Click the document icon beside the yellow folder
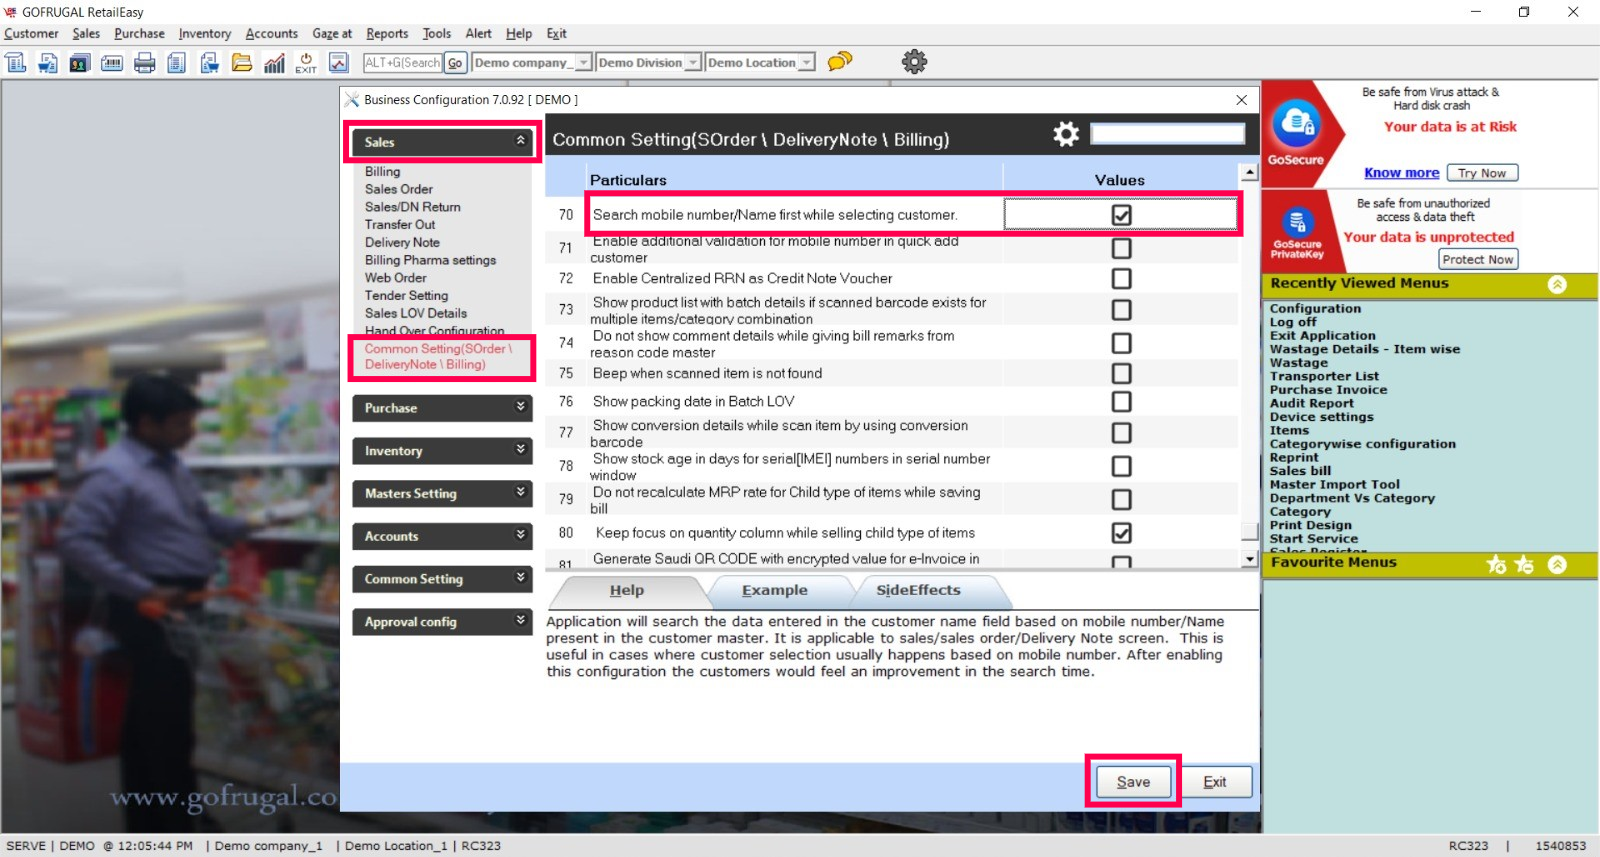Screen dimensions: 1600x857 coord(209,63)
